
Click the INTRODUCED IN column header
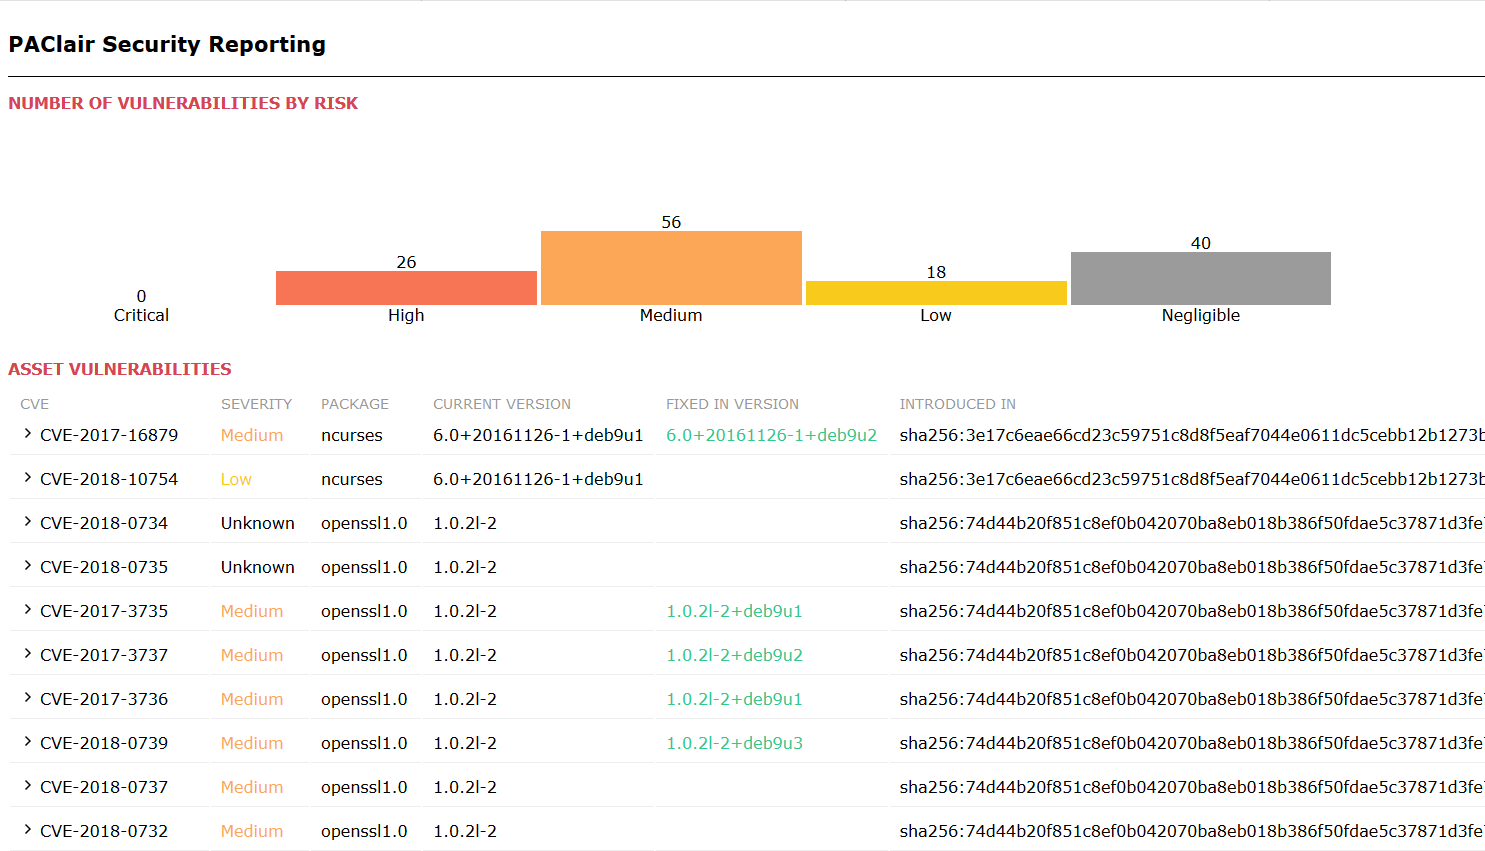tap(957, 404)
